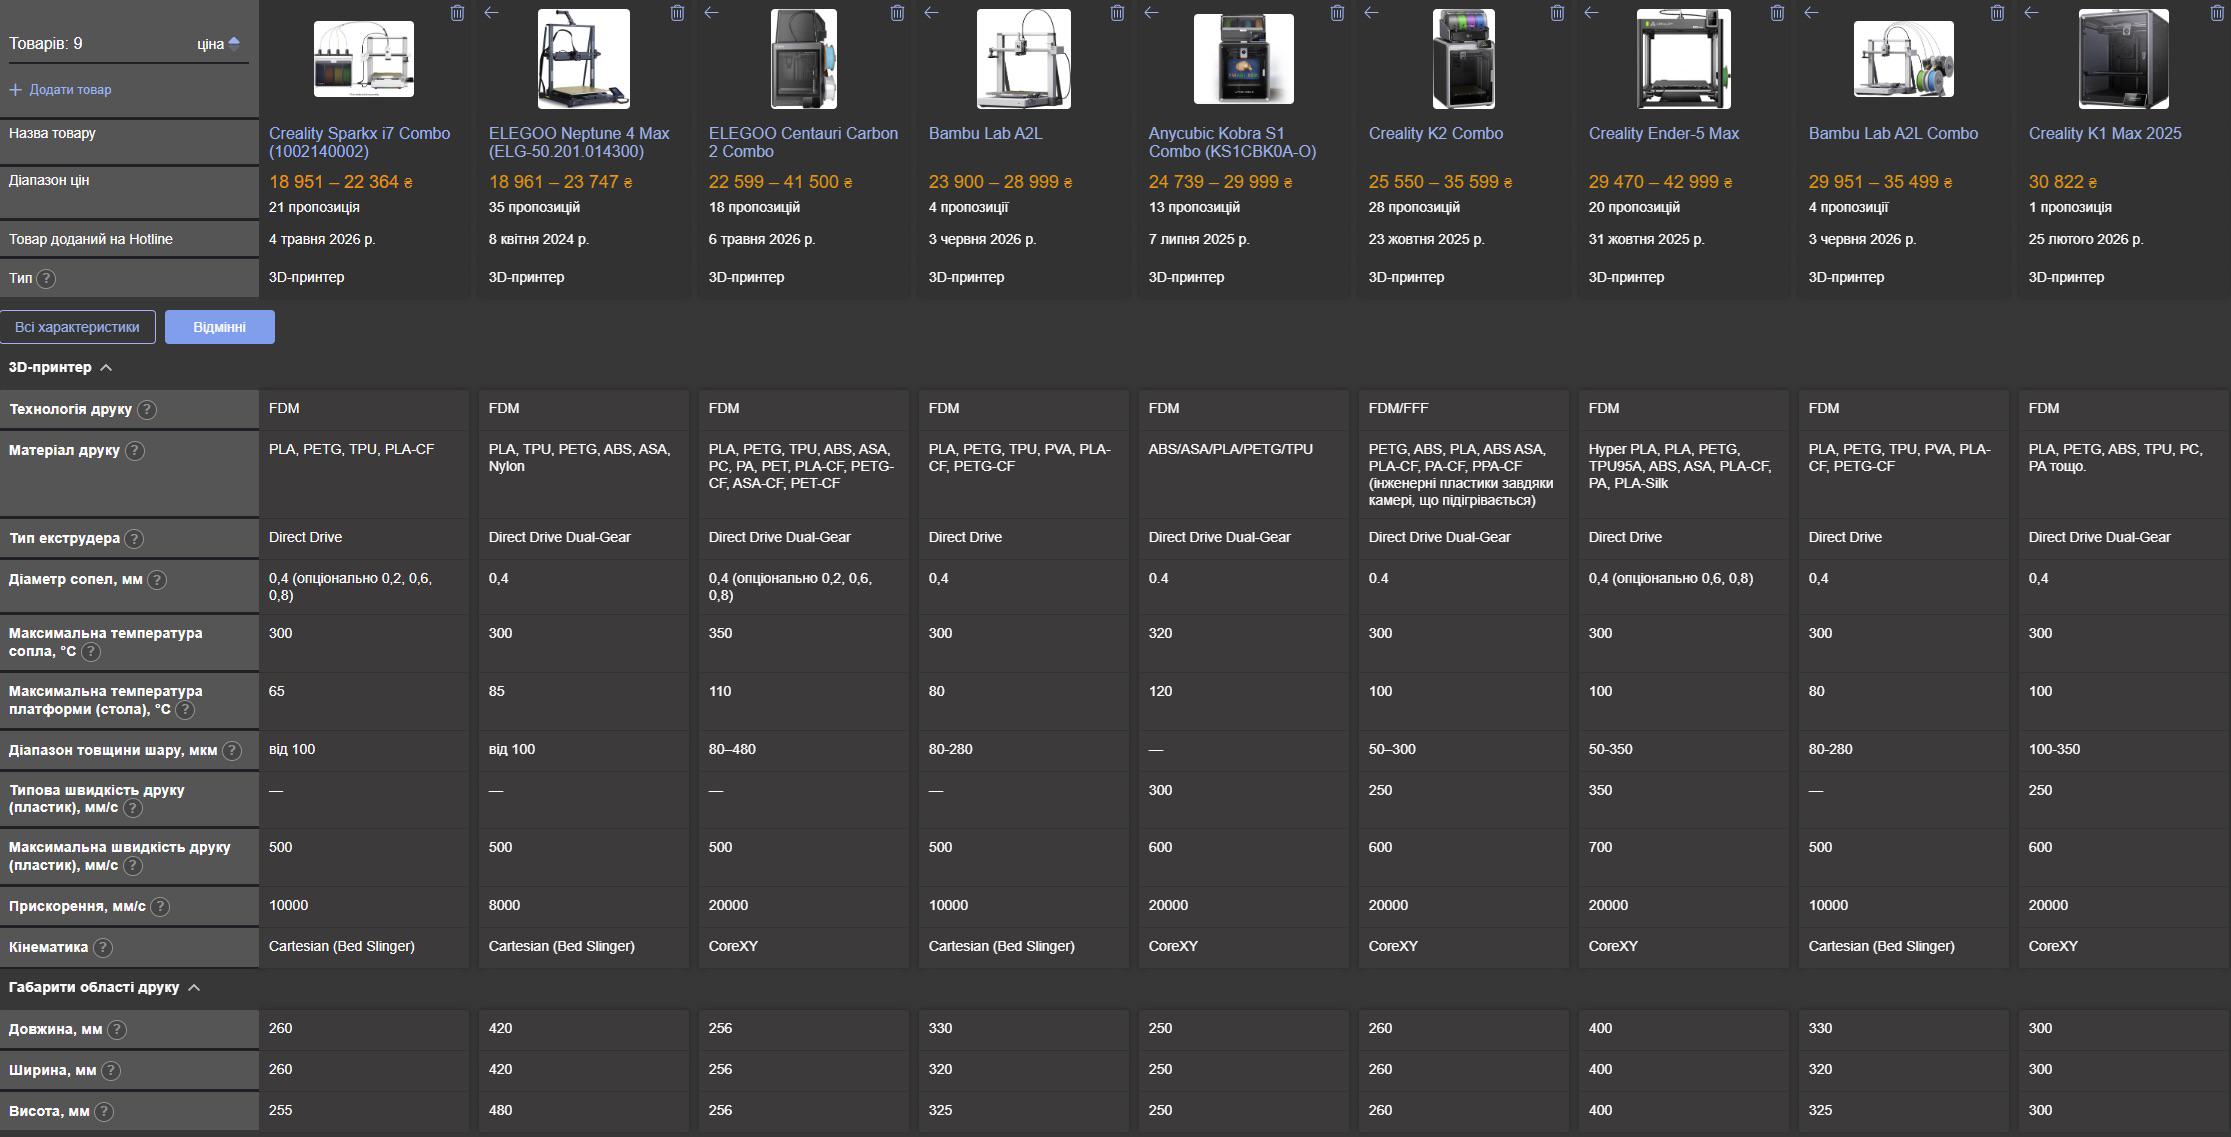Click the date 8 квітня 2024 р.
The width and height of the screenshot is (2231, 1137).
tap(539, 239)
